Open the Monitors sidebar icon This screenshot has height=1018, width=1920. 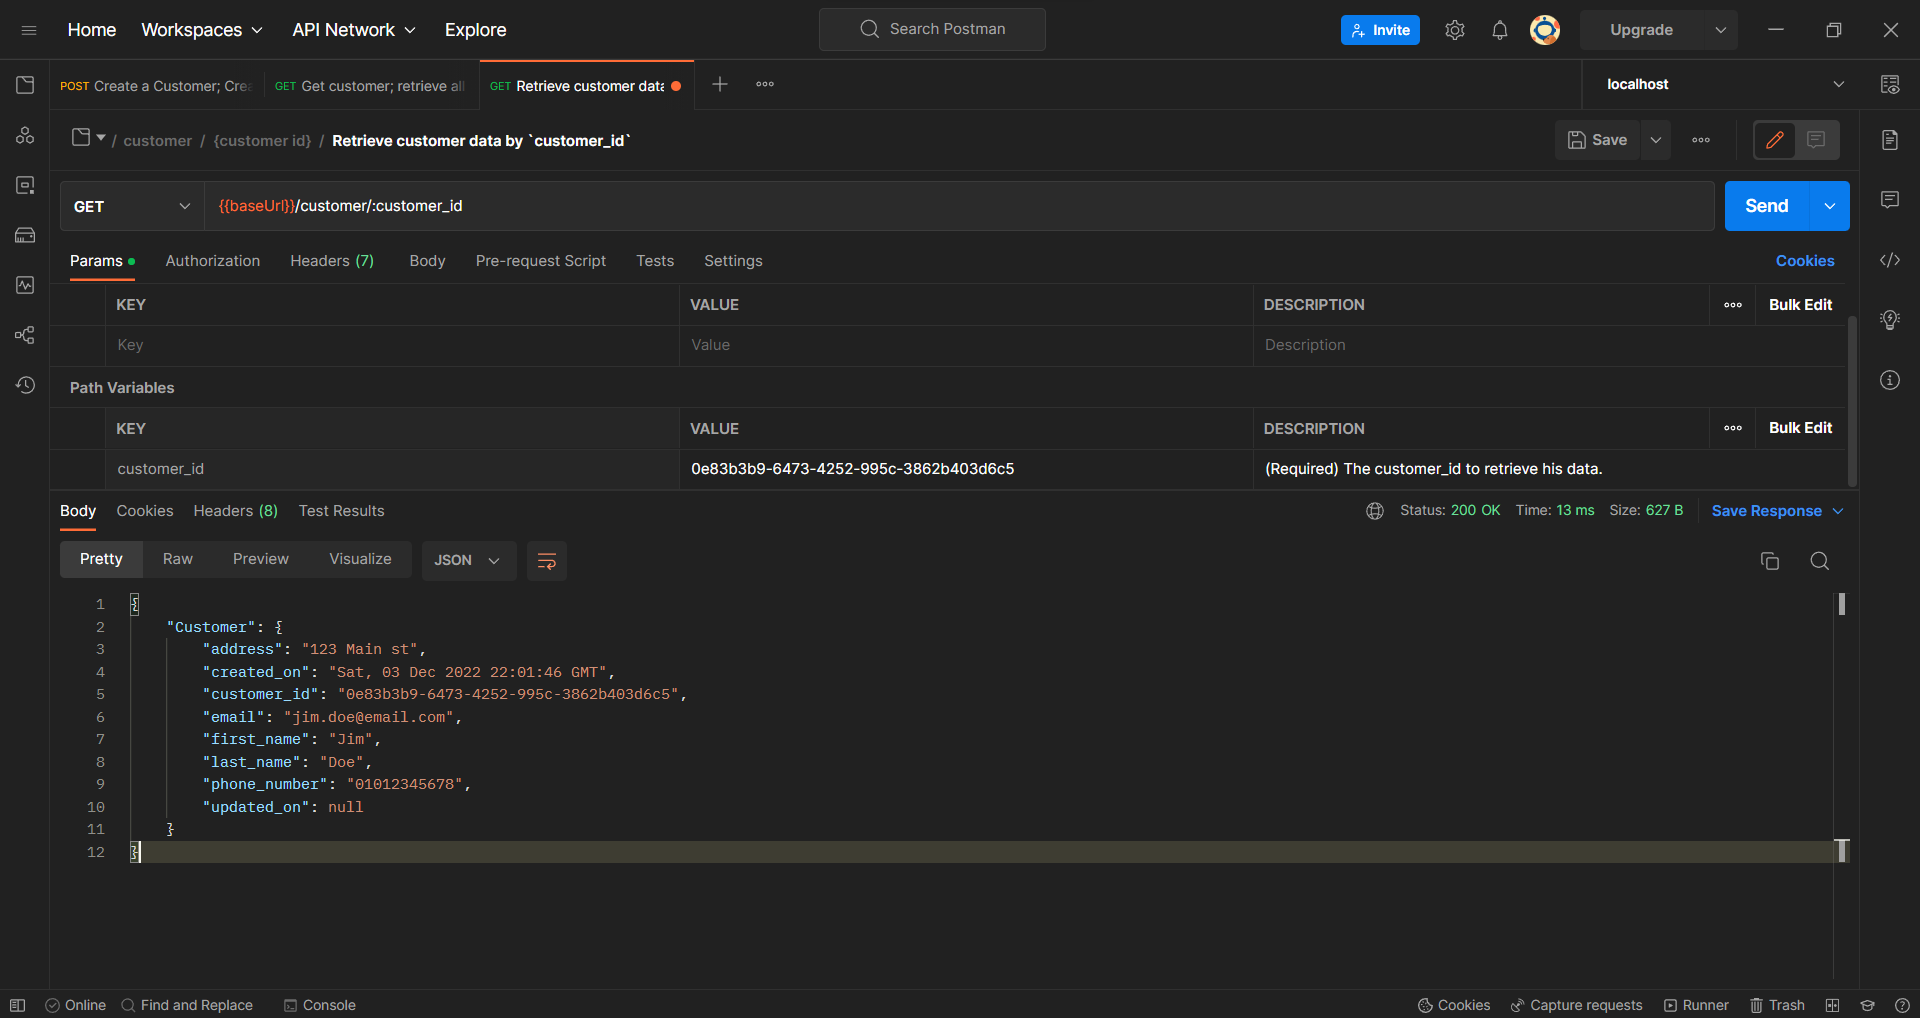[x=25, y=285]
